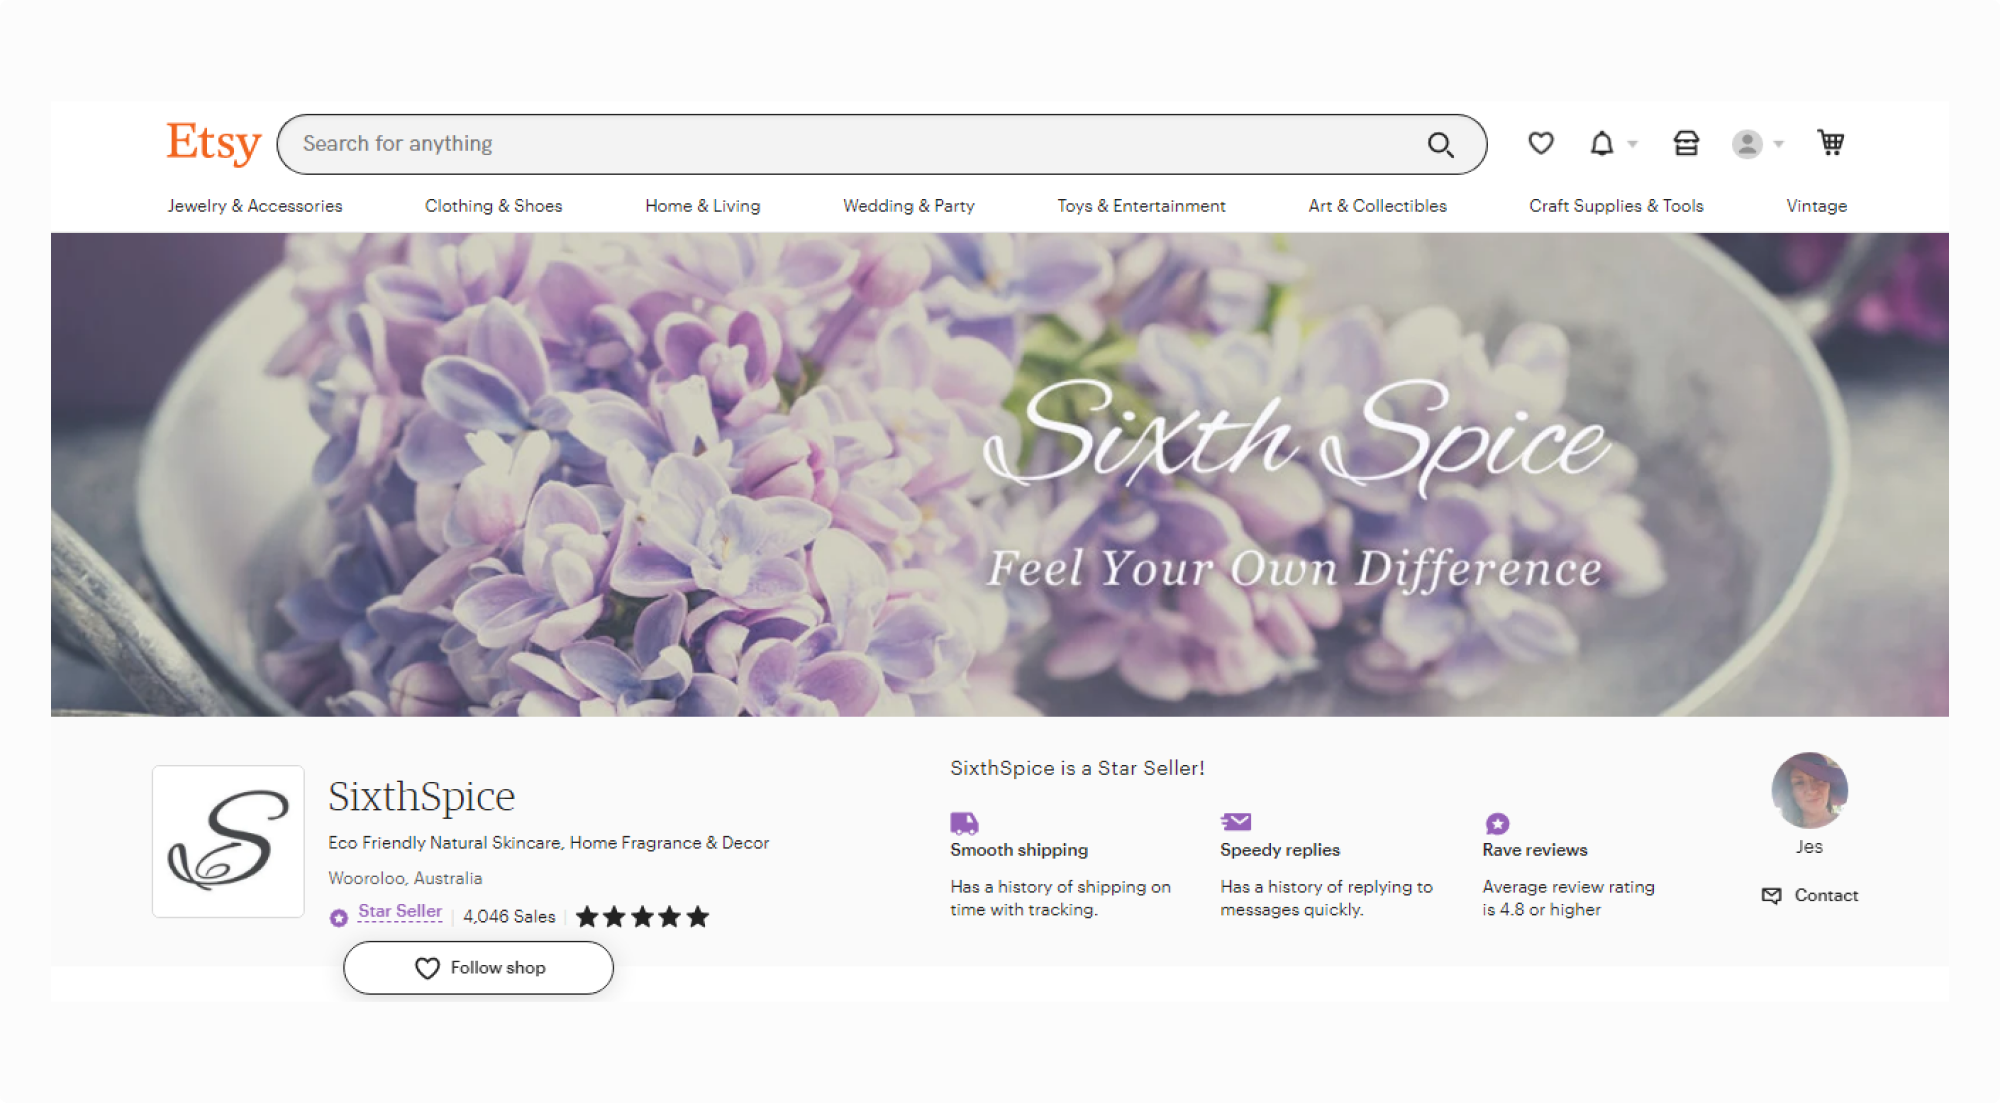Image resolution: width=2000 pixels, height=1103 pixels.
Task: Open Jewelry & Accessories category
Action: [x=255, y=206]
